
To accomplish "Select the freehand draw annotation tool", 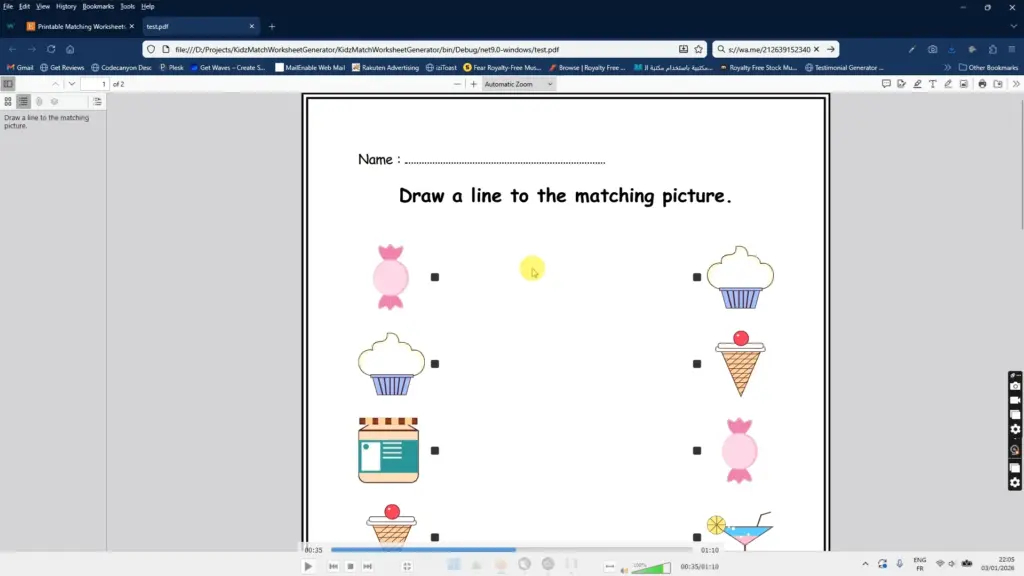I will [x=948, y=84].
